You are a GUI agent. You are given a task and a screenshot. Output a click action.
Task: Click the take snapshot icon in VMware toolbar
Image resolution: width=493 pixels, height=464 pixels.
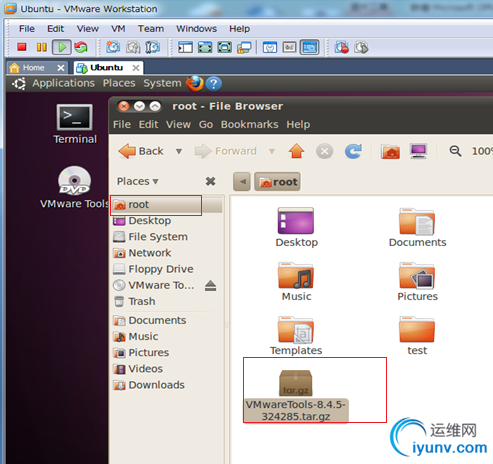point(113,47)
